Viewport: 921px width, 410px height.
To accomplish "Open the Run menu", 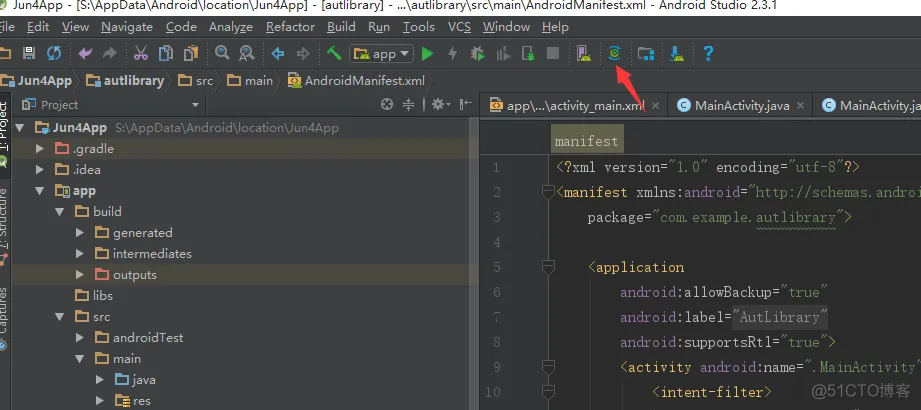I will tap(379, 27).
